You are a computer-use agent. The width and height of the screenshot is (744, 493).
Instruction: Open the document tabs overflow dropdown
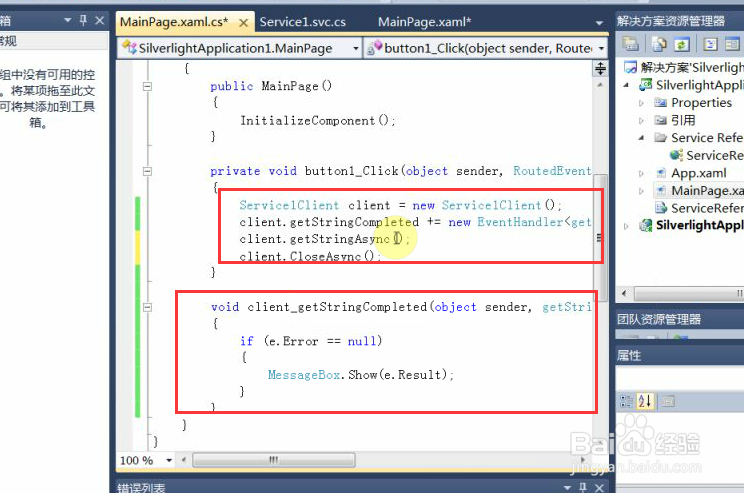coord(599,23)
